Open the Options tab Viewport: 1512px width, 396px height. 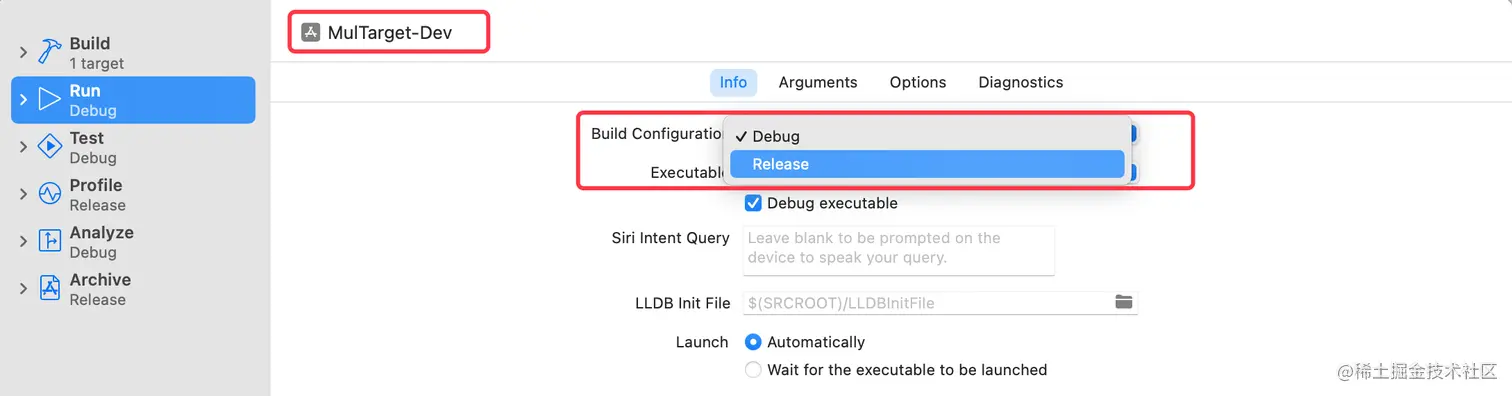(x=918, y=82)
